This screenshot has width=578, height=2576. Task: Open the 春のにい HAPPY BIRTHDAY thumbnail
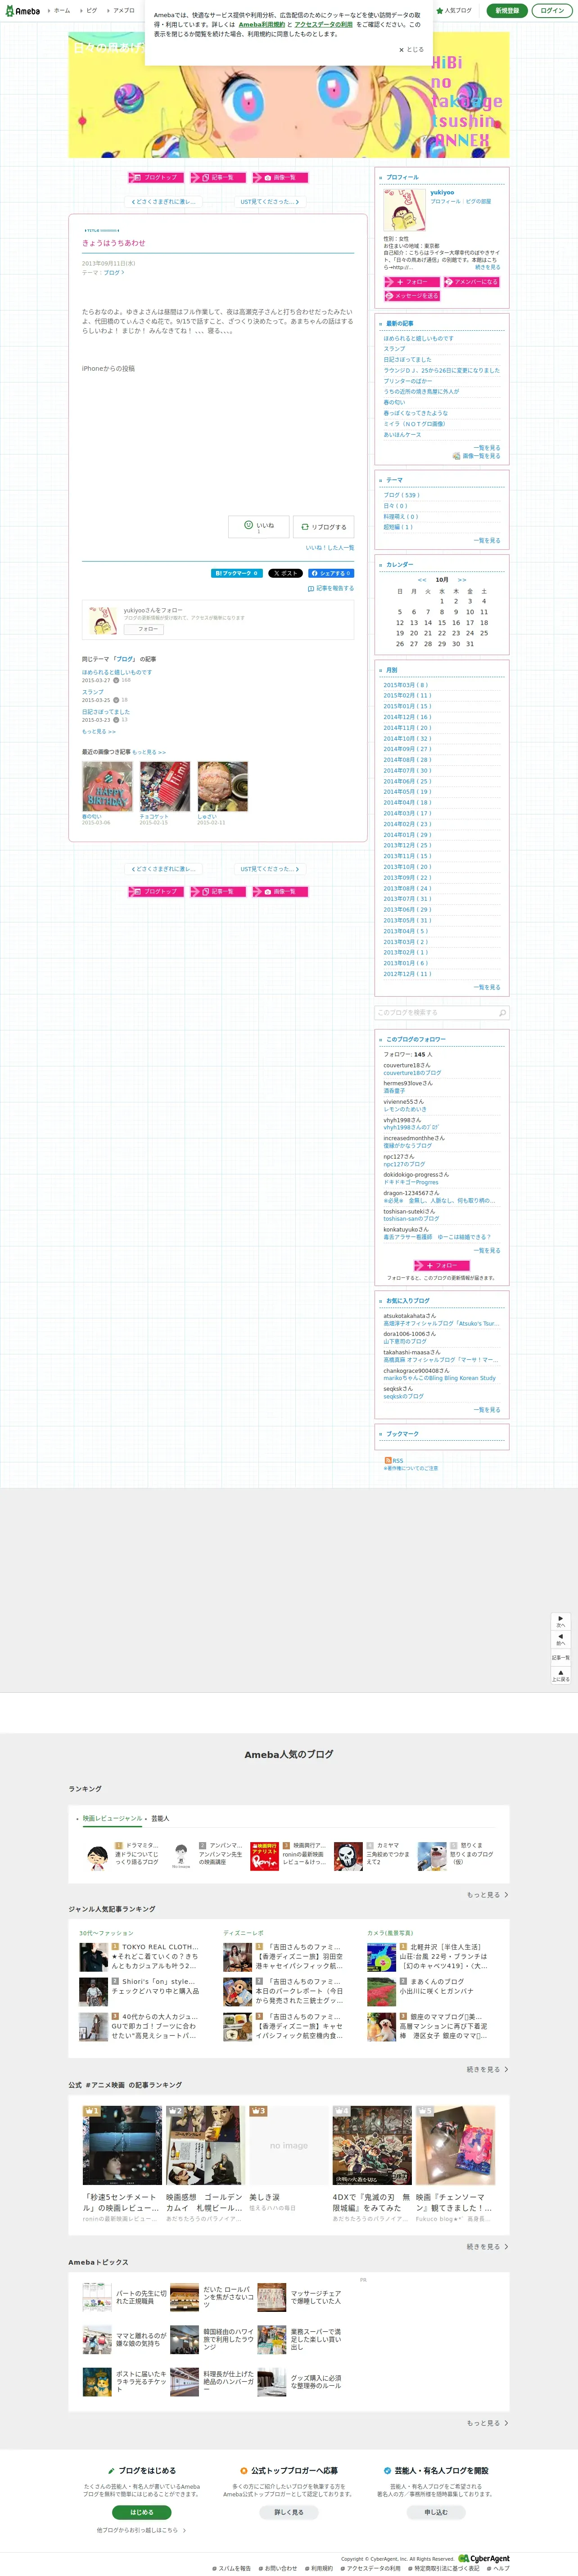tap(107, 786)
